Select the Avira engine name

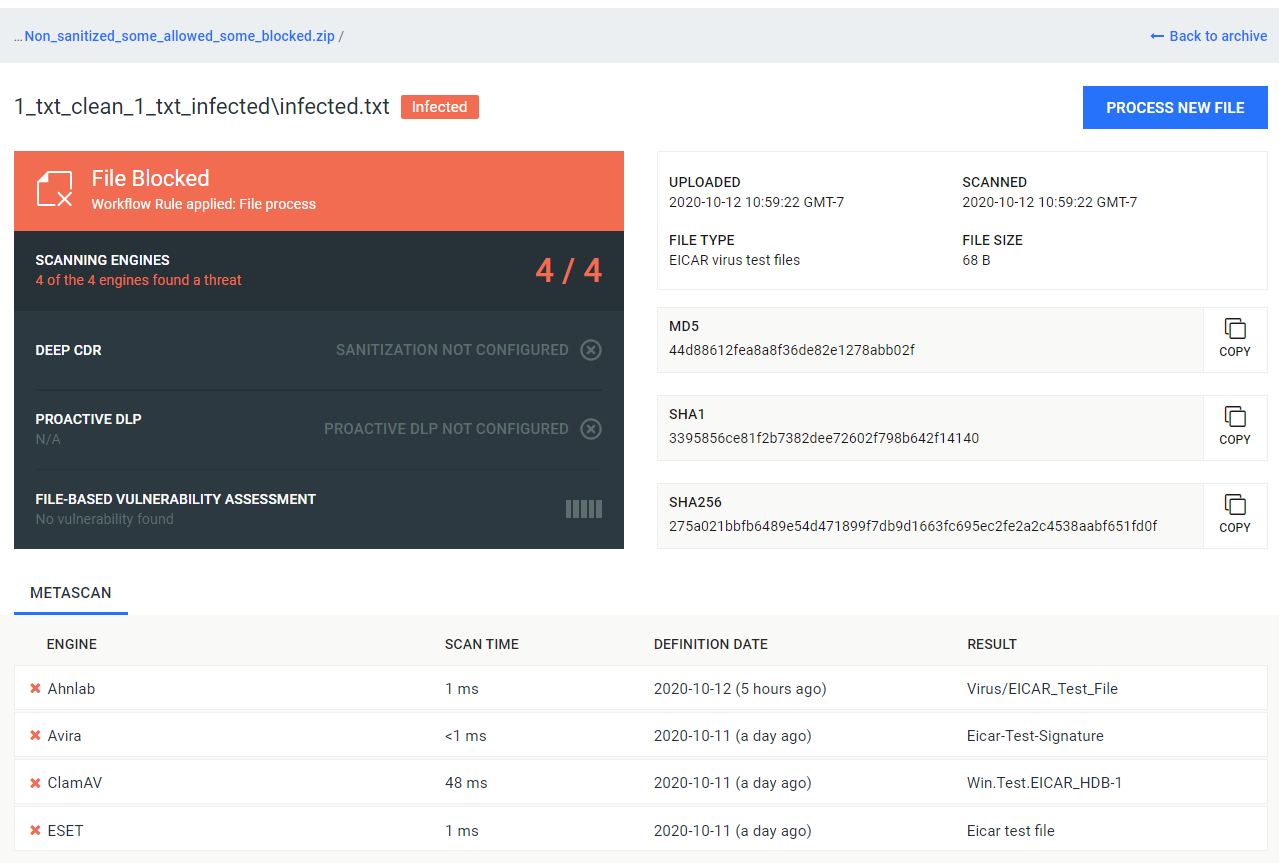tap(65, 736)
